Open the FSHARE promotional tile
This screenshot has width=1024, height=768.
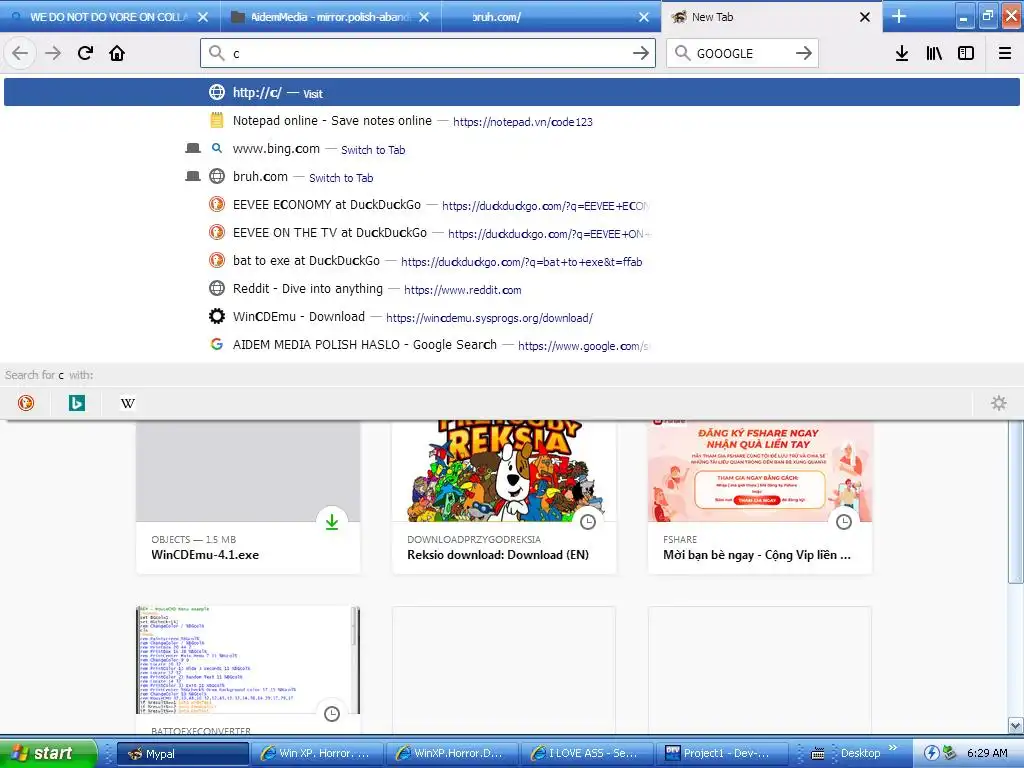(x=760, y=496)
